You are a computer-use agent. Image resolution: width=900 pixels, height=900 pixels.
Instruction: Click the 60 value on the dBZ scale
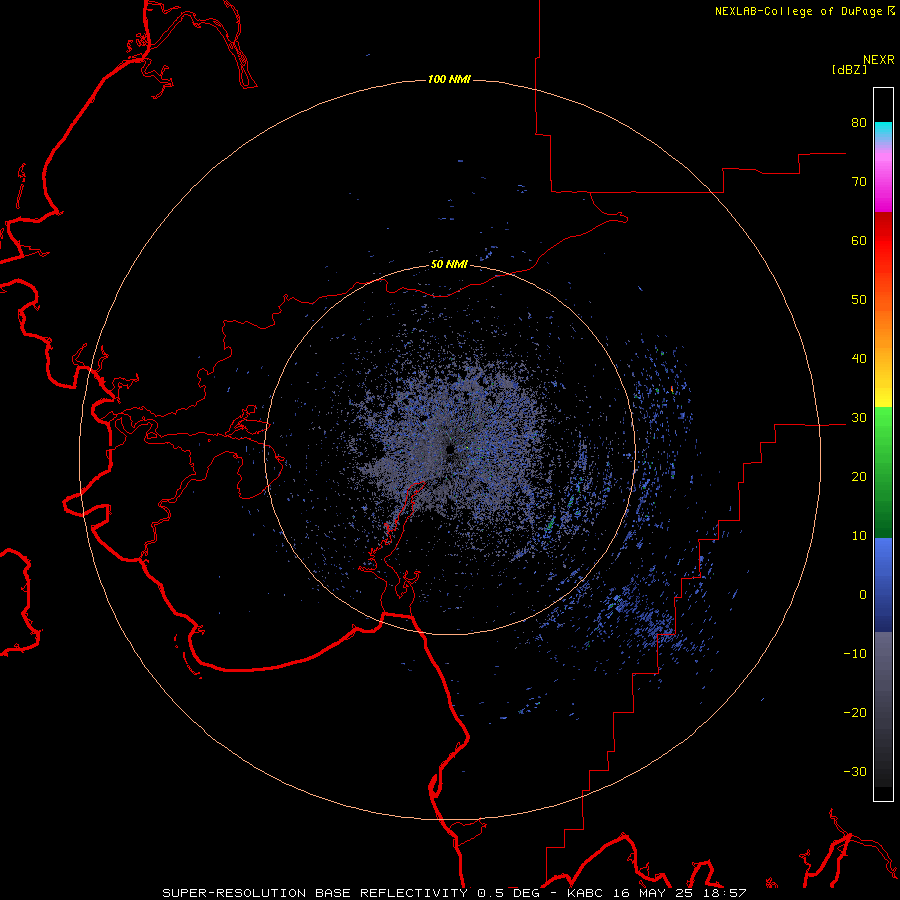(859, 240)
